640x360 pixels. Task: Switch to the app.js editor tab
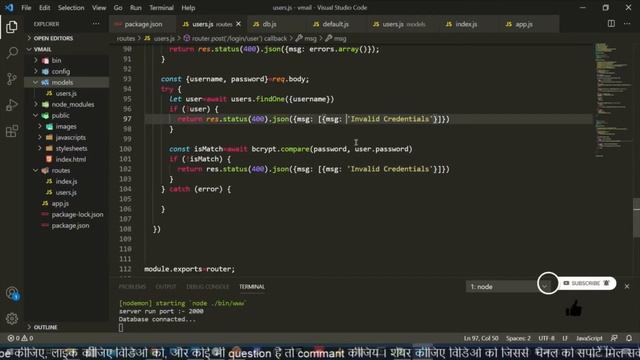pos(524,24)
